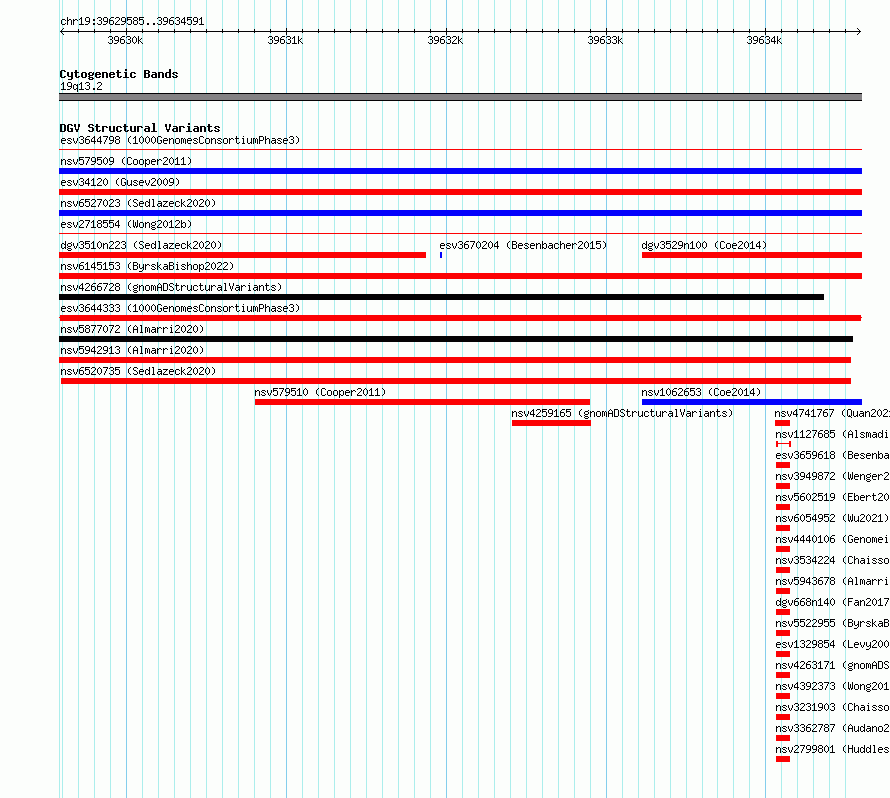The width and height of the screenshot is (890, 798).
Task: Open nsv5942913 (Almarri2020) variant label
Action: coord(132,350)
